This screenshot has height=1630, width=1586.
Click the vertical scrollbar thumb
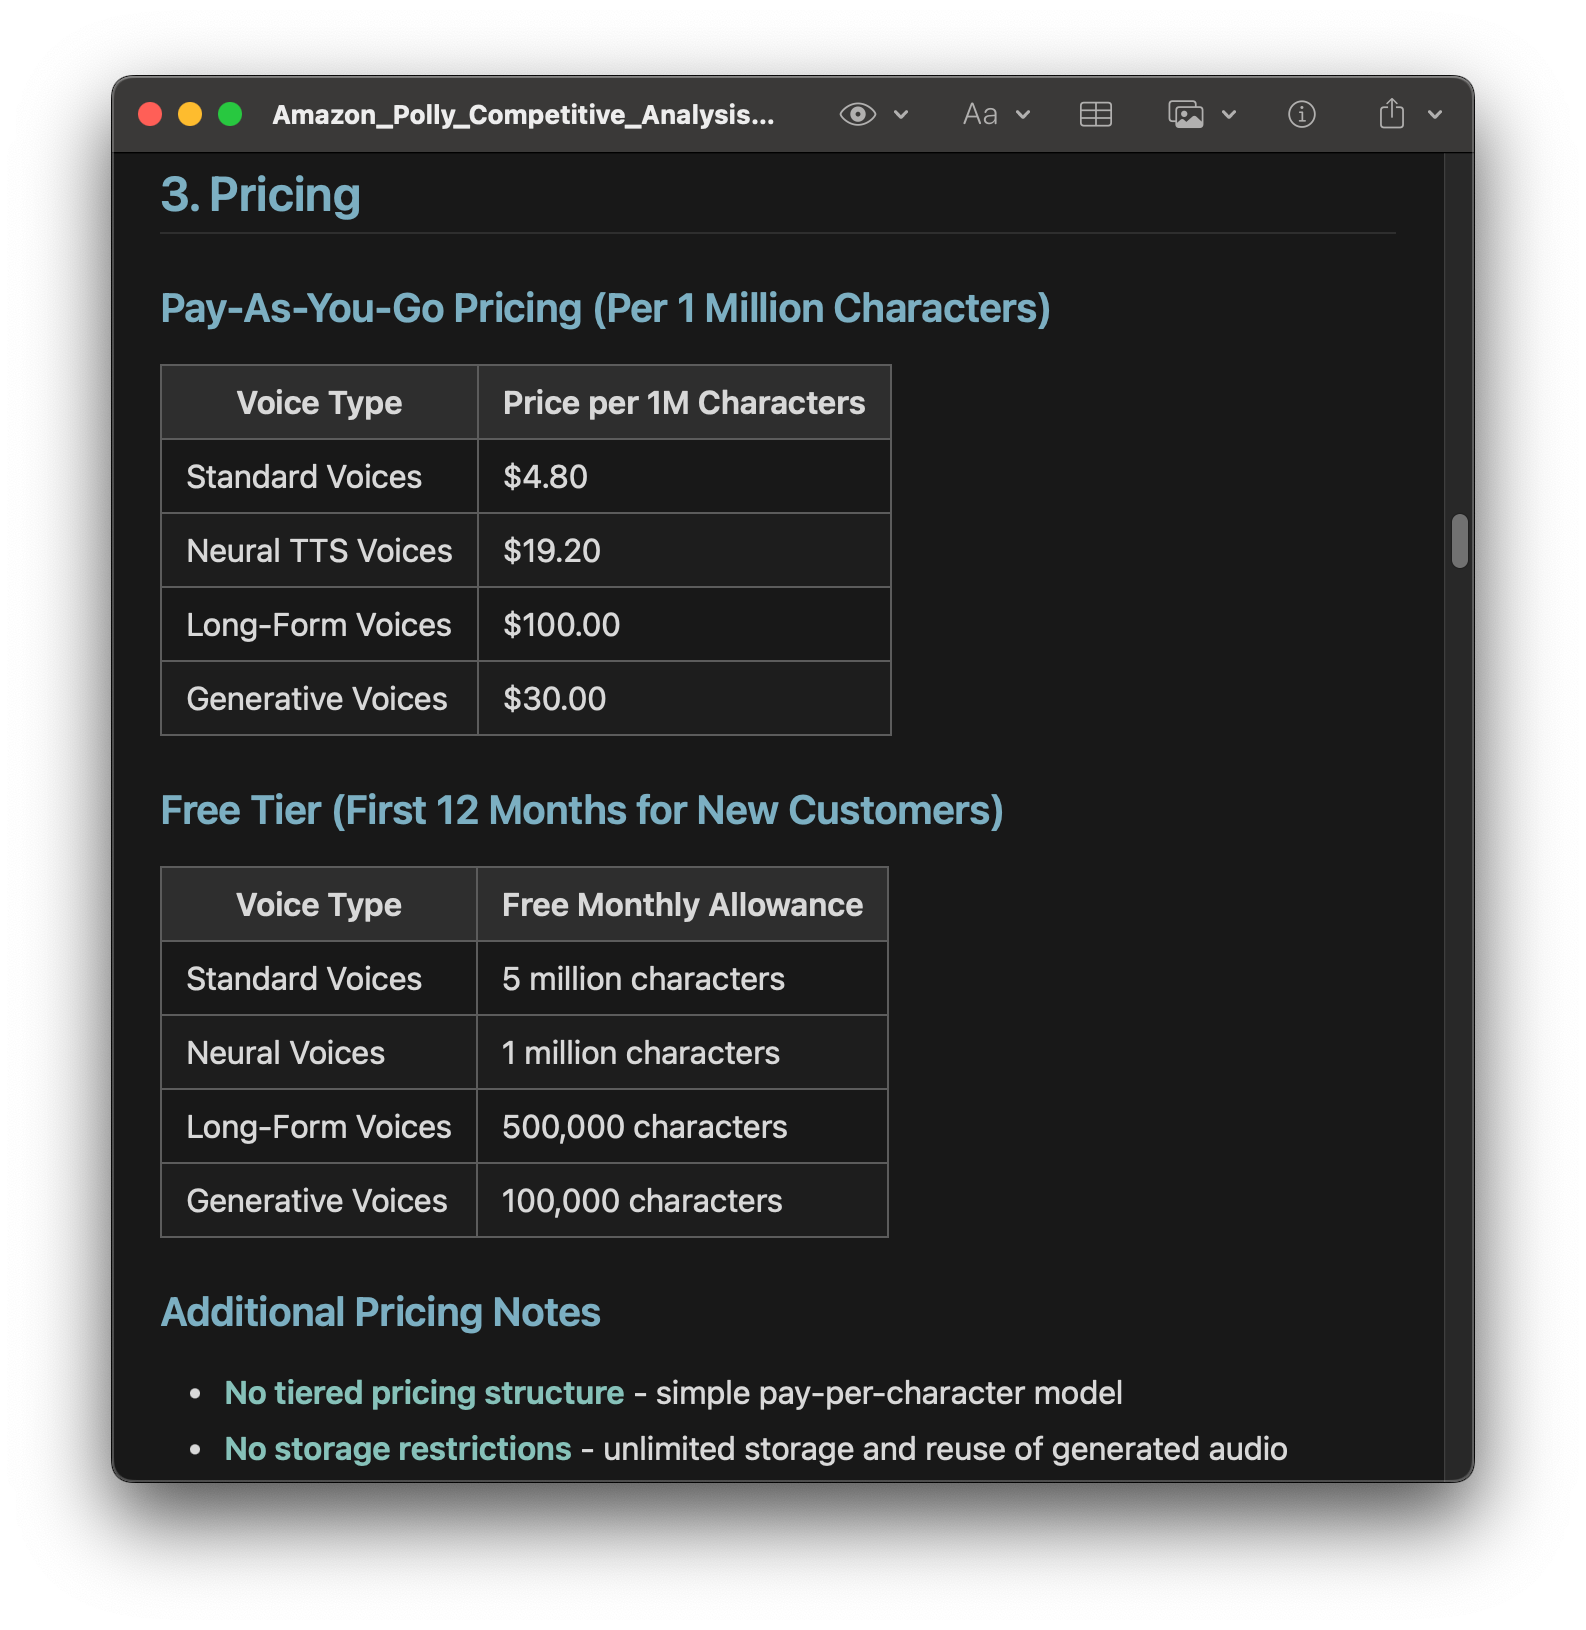[x=1460, y=541]
